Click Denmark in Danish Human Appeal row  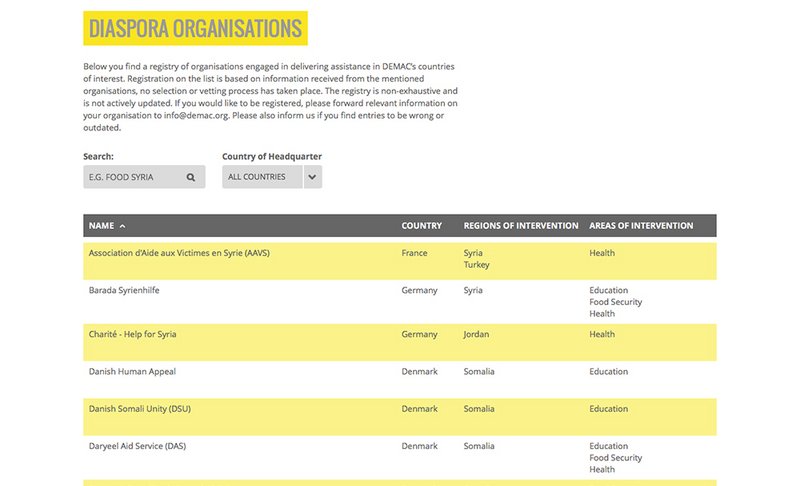pyautogui.click(x=419, y=371)
